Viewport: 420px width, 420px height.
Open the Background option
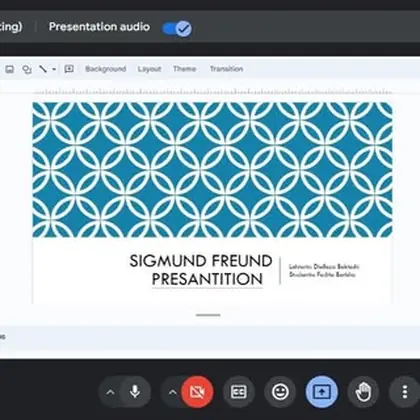point(106,69)
